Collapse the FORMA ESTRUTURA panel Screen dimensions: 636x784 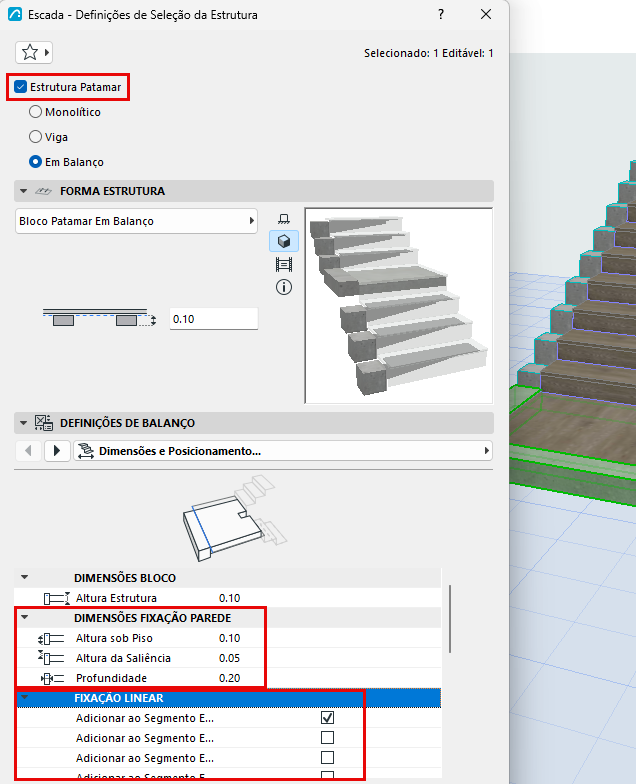coord(23,191)
